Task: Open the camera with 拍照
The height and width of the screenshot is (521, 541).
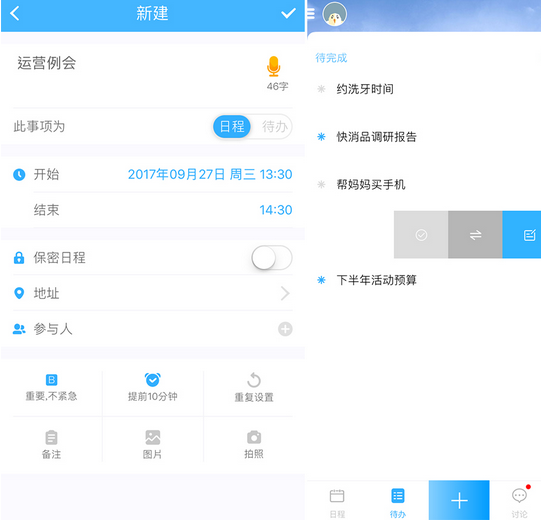Action: [x=254, y=445]
